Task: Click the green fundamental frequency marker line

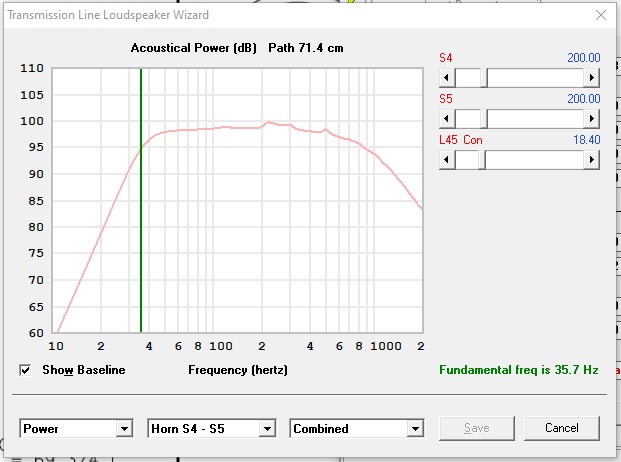Action: point(141,200)
